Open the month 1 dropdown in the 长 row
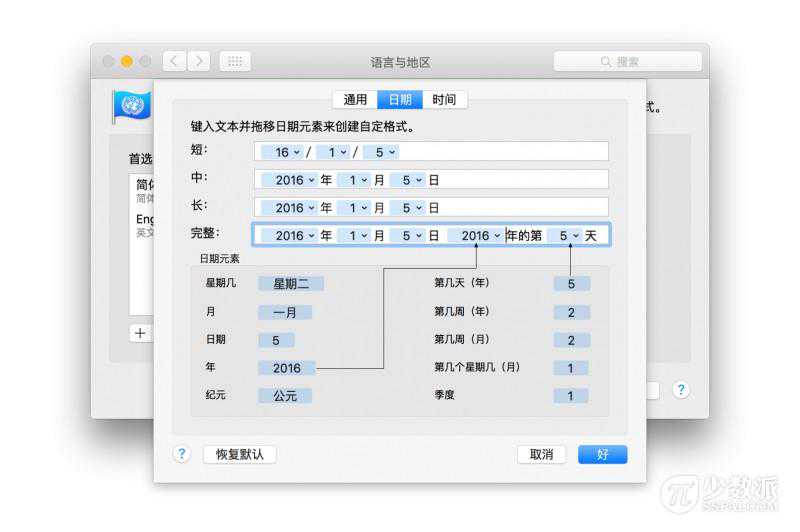Screen dimensions: 800x532 [354, 208]
